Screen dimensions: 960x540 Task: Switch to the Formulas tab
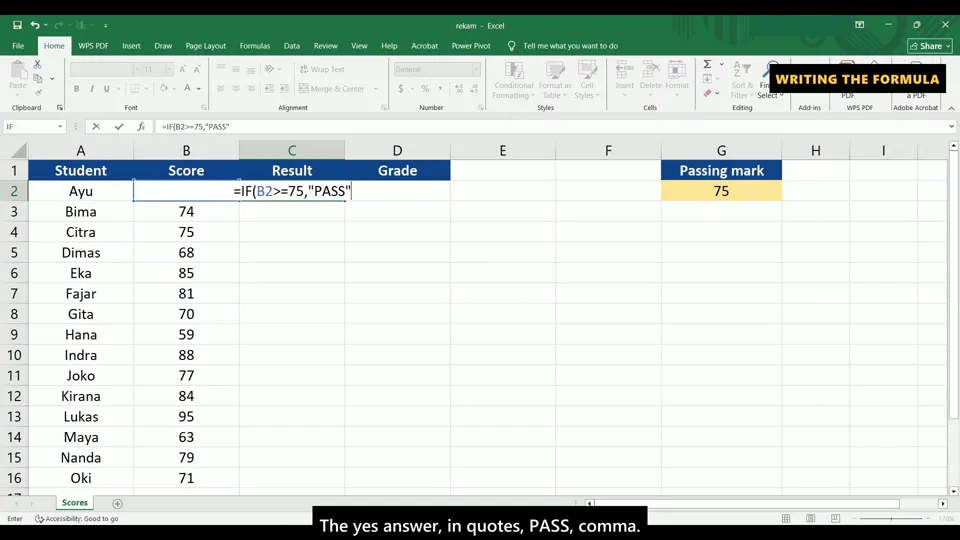coord(255,46)
